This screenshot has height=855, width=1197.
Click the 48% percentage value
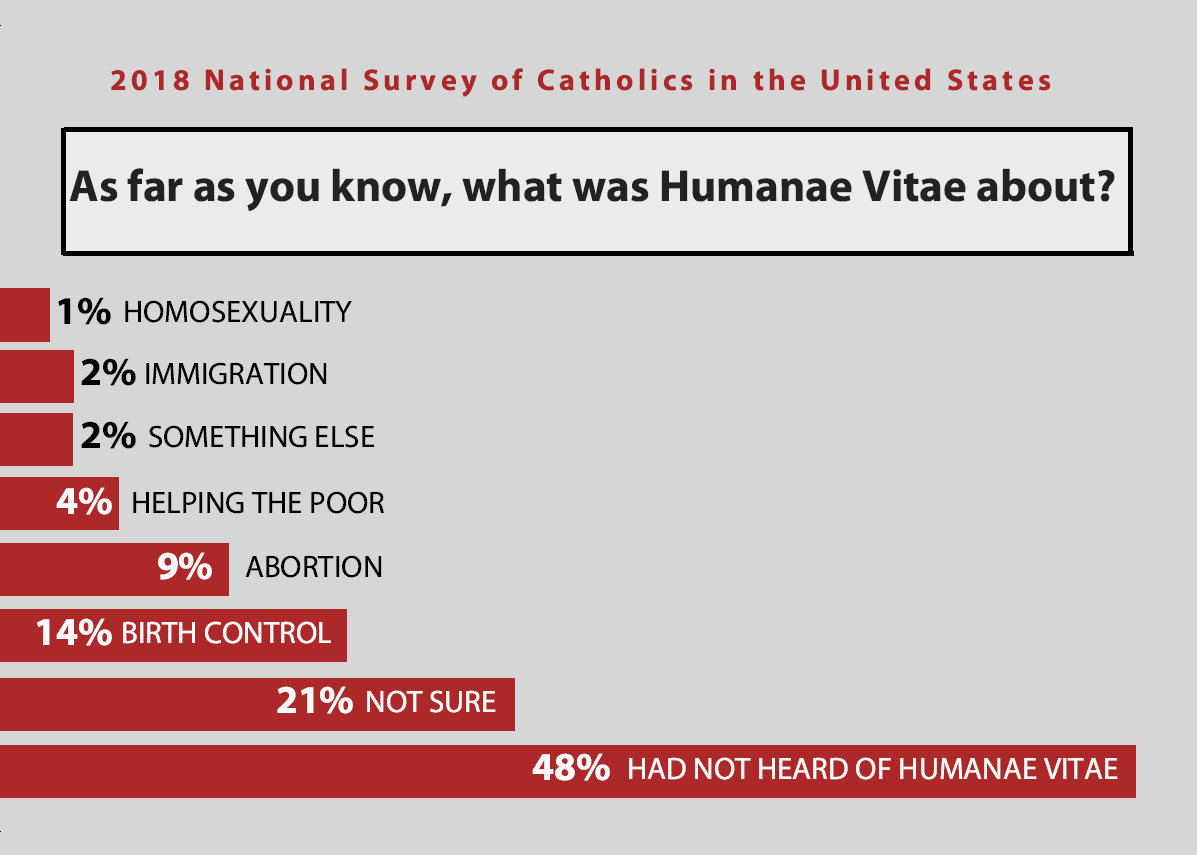click(x=570, y=770)
